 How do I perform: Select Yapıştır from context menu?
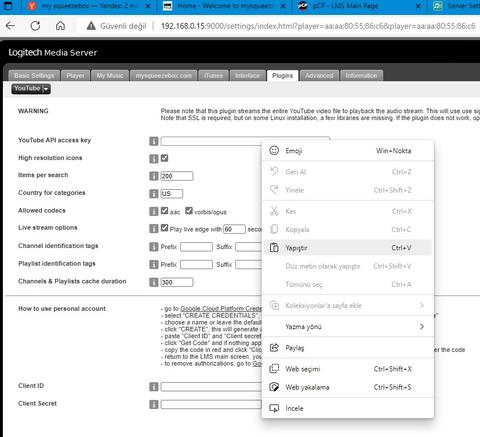click(348, 248)
